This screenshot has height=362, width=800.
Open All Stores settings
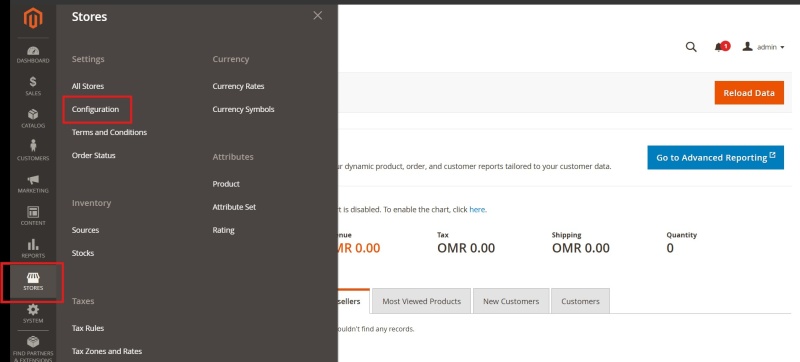coord(88,86)
